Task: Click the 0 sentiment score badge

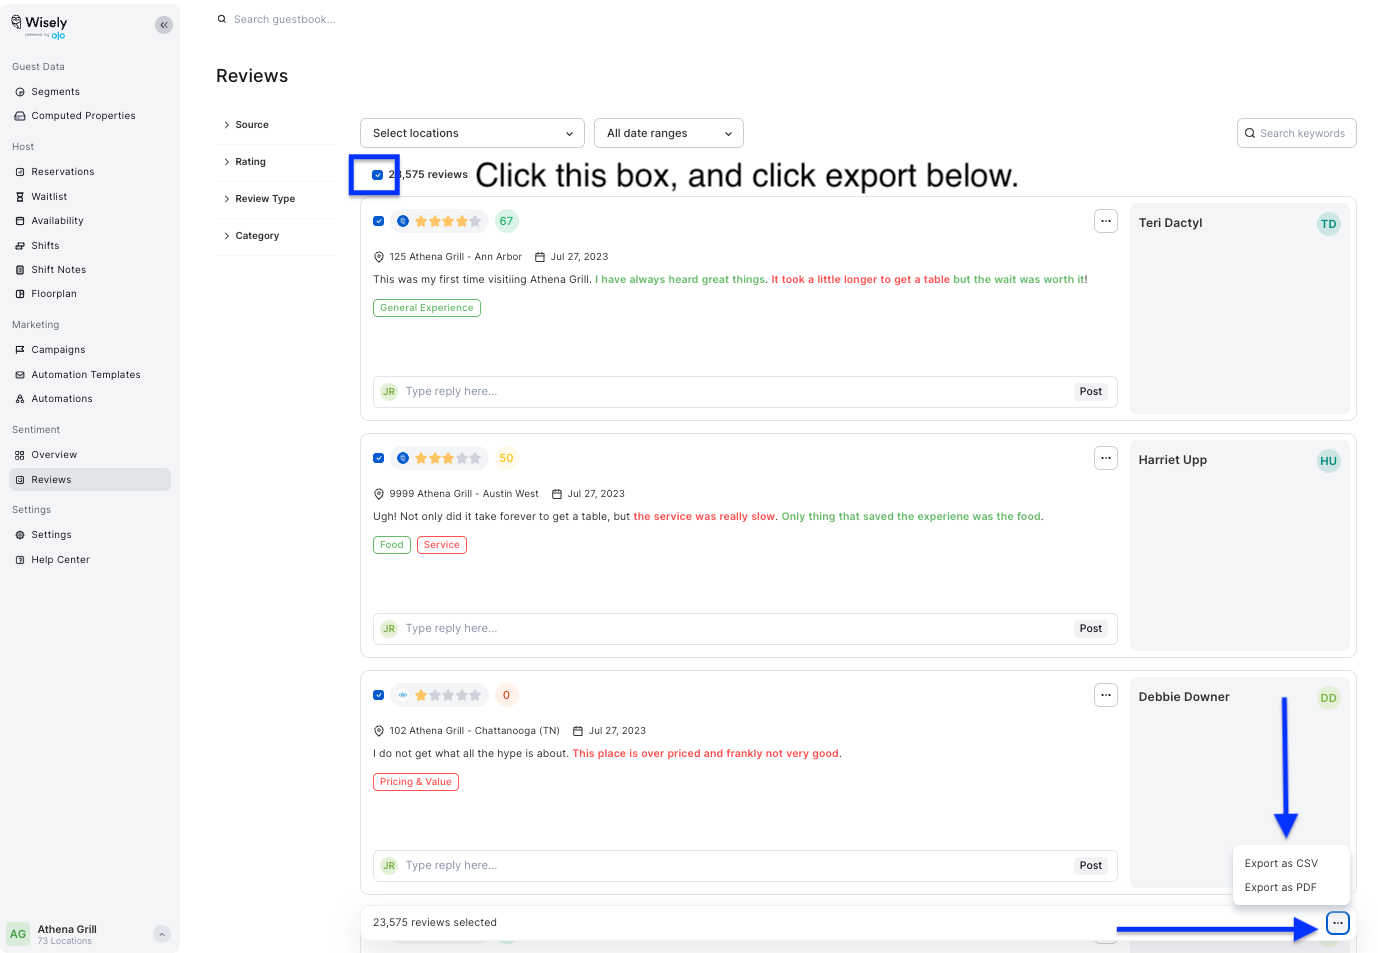Action: [507, 695]
